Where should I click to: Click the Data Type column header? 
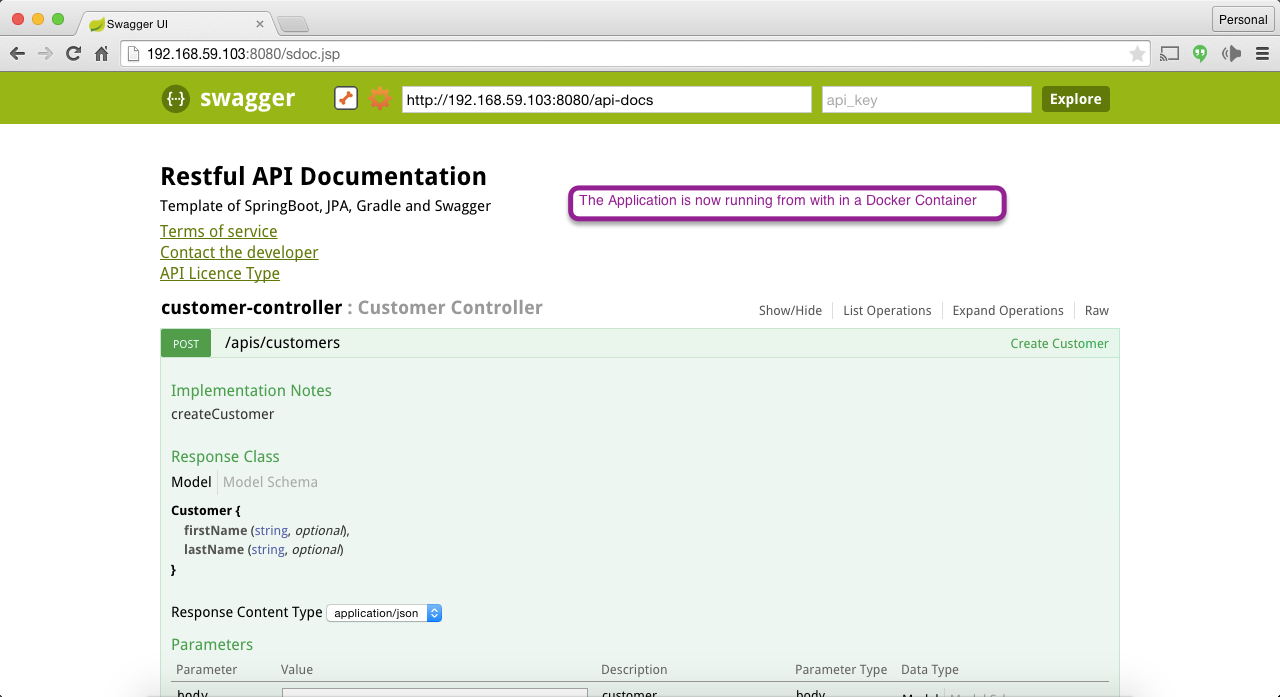point(930,670)
